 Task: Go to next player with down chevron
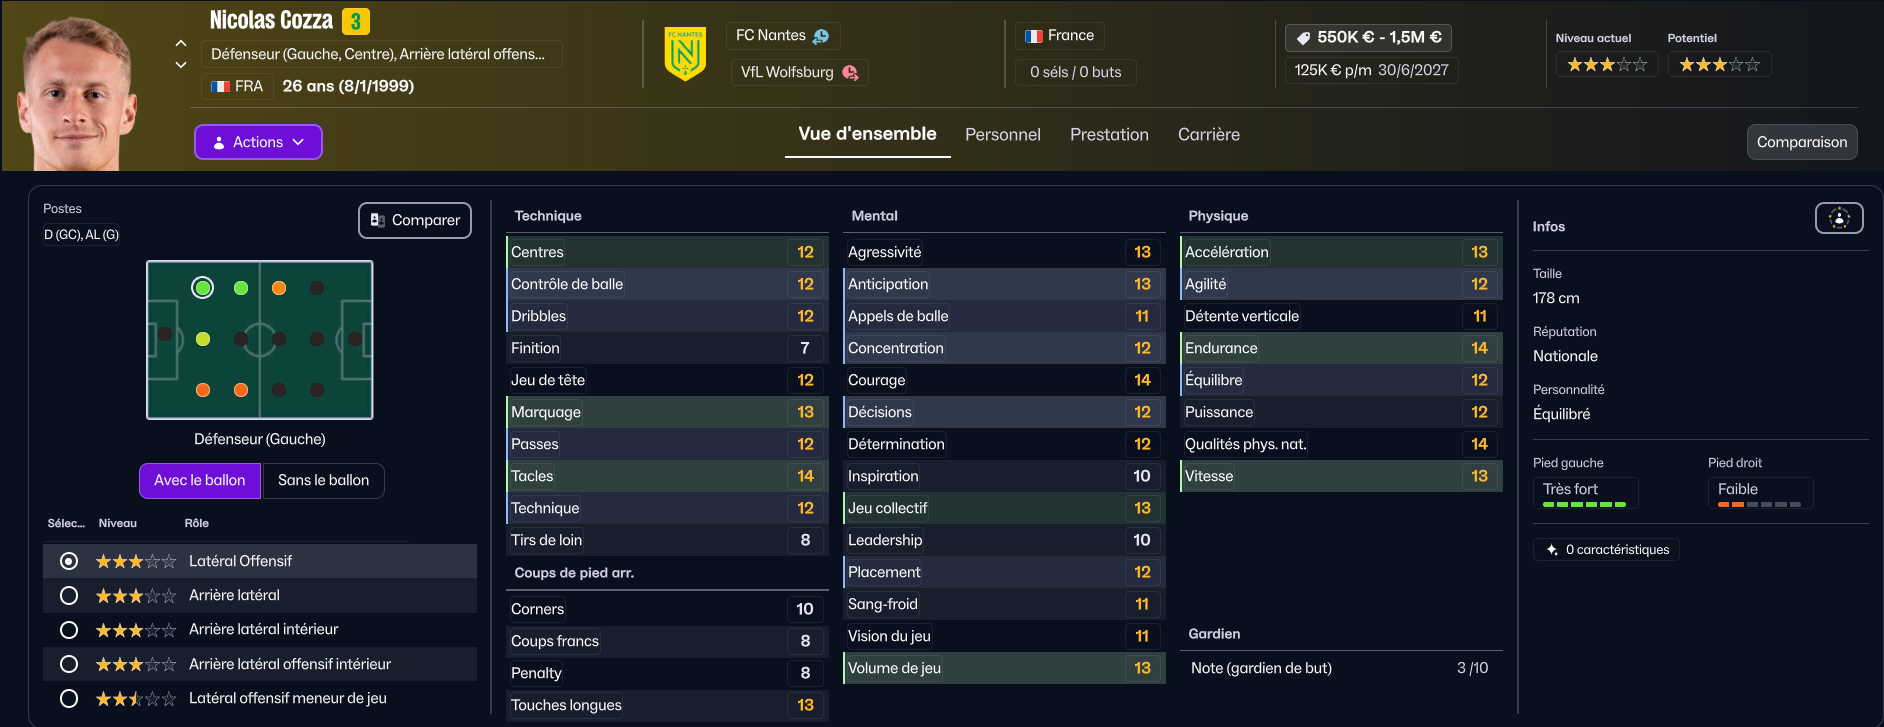point(181,65)
